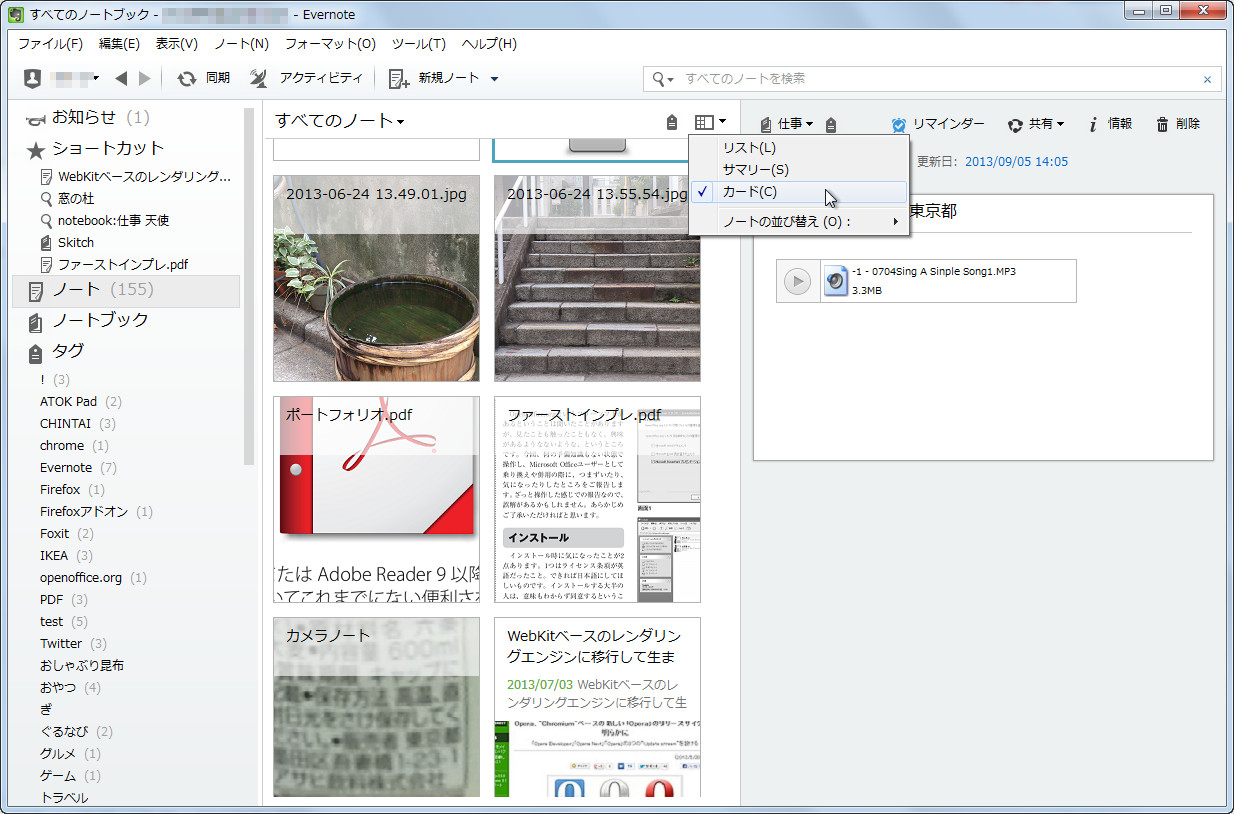Play the MP3 attachment

point(797,281)
